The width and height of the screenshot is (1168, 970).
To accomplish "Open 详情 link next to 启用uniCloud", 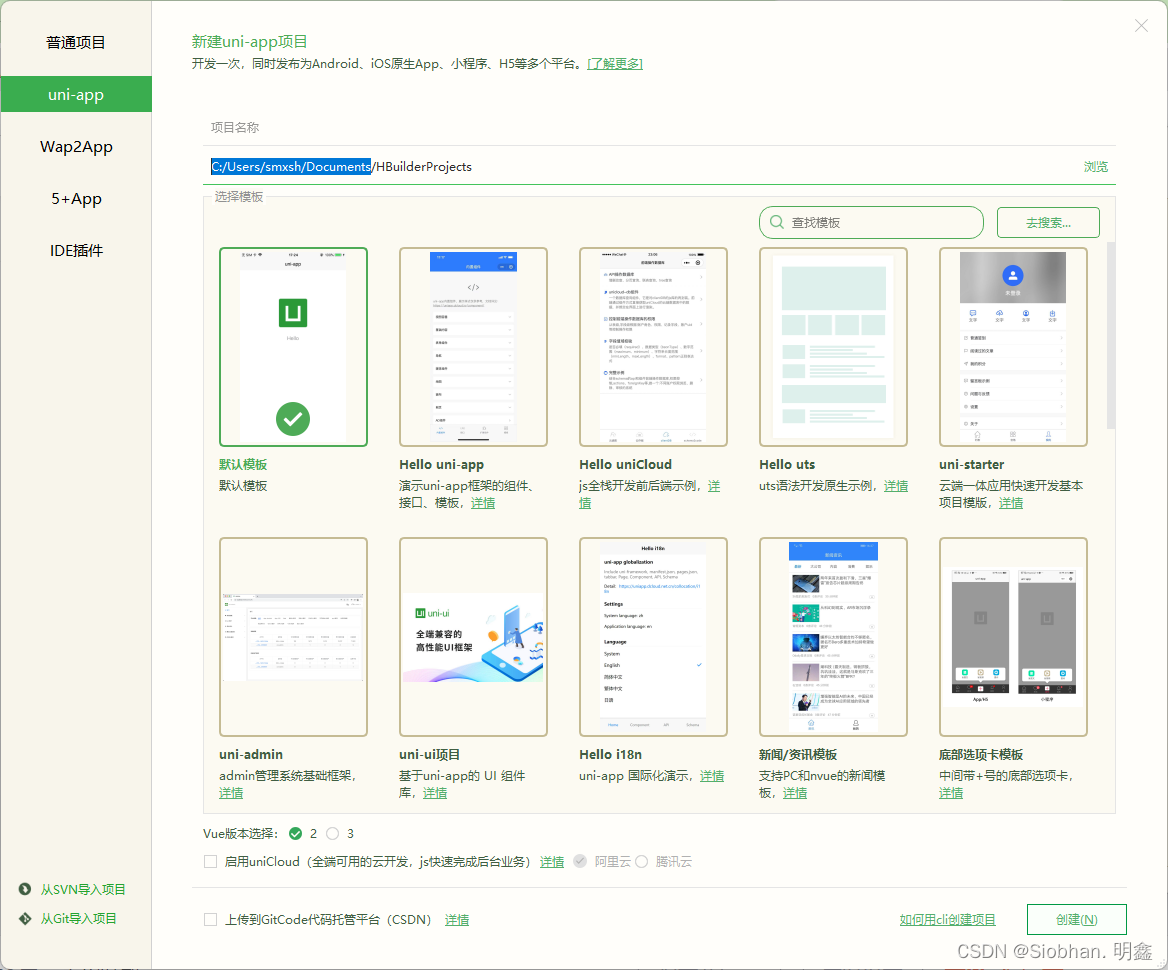I will point(551,862).
